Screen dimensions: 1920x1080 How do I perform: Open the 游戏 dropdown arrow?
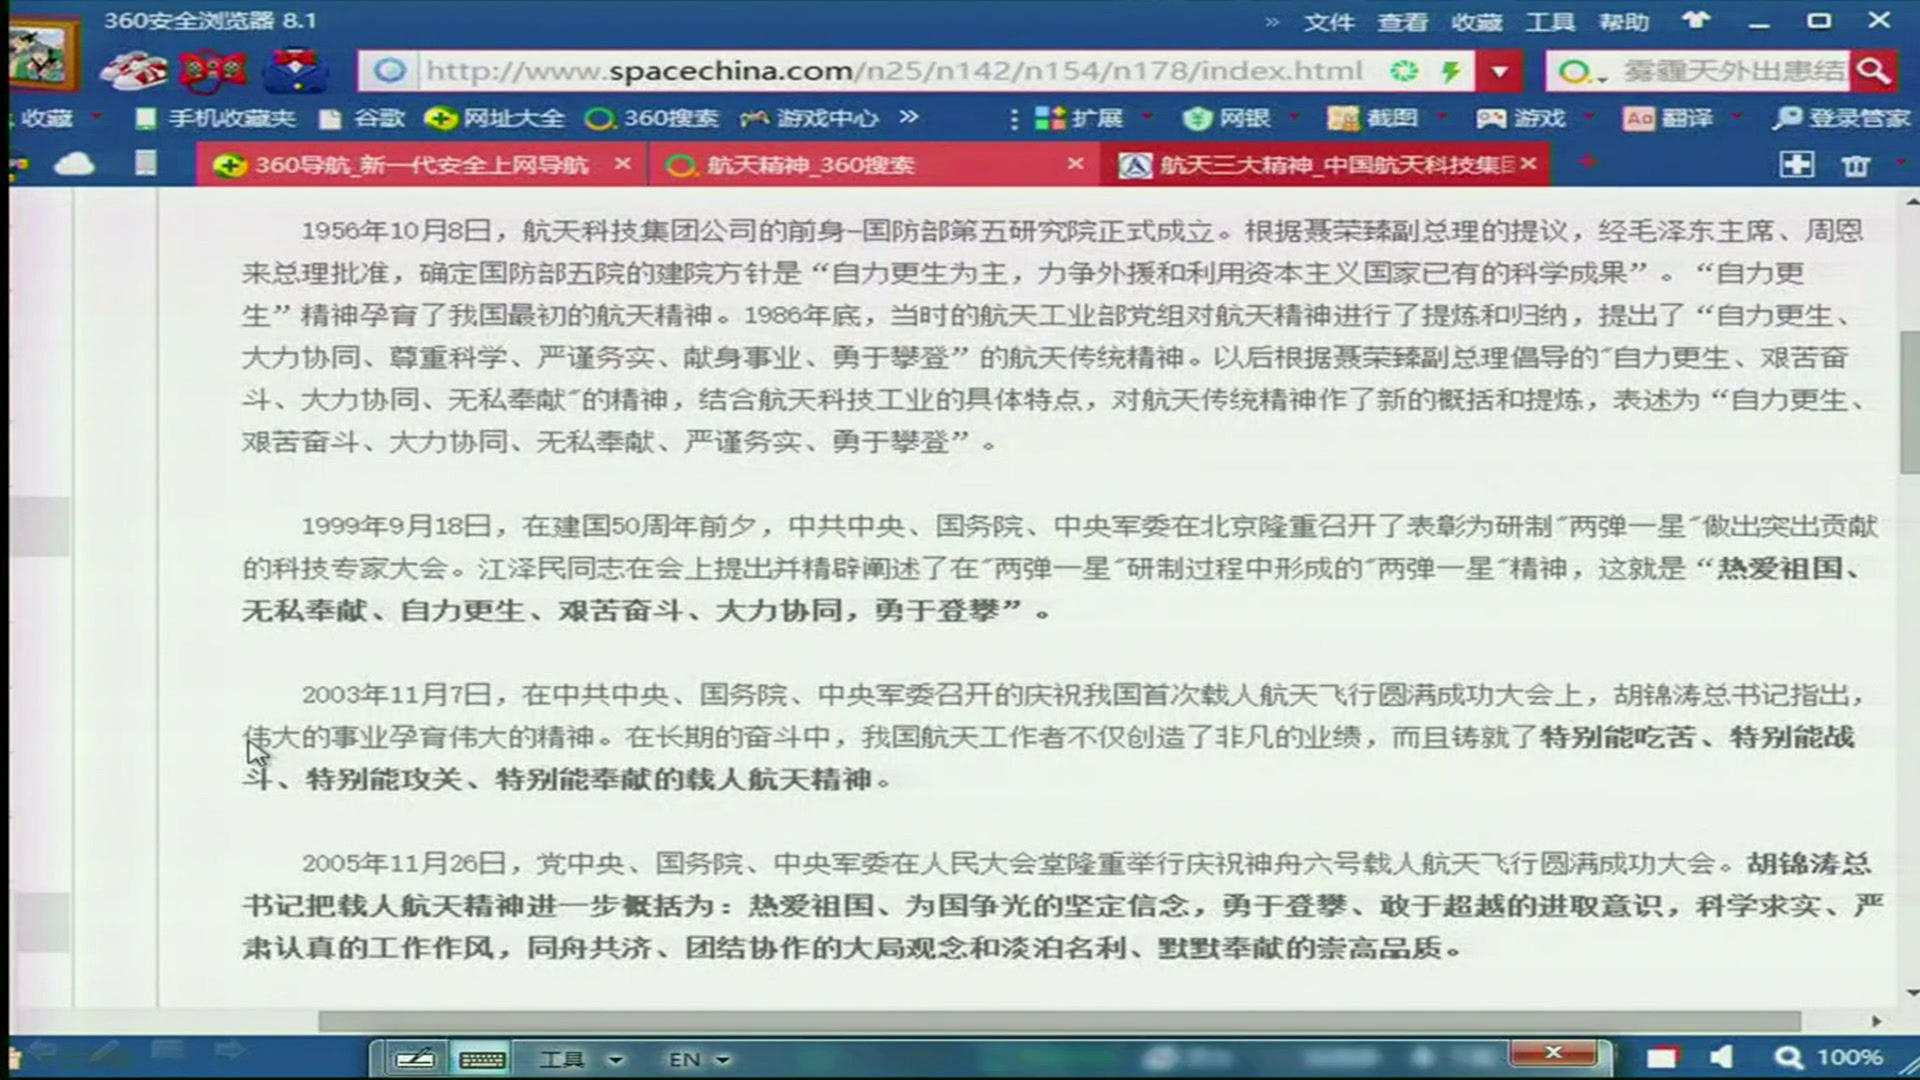click(1590, 117)
